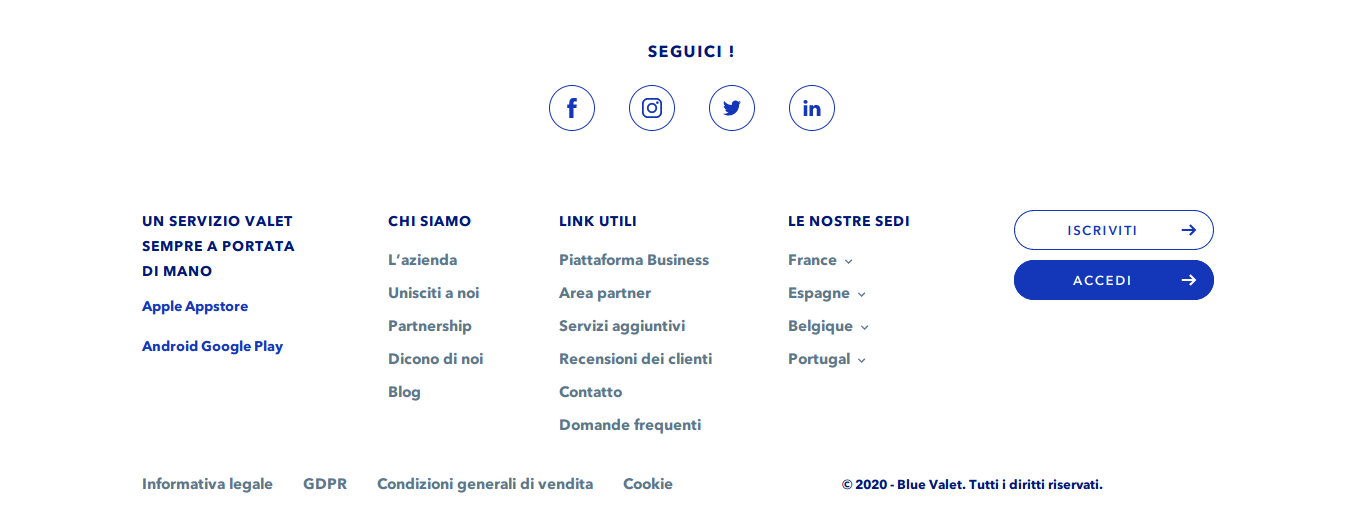Open the Facebook social icon
This screenshot has width=1363, height=531.
572,108
